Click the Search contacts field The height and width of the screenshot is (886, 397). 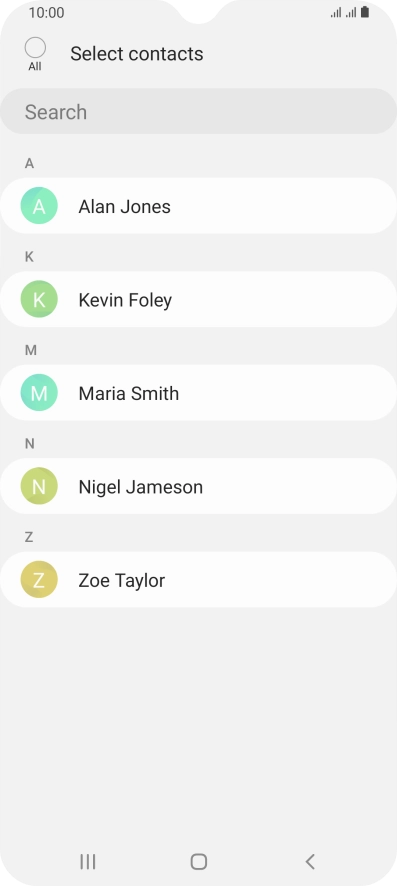(x=198, y=111)
